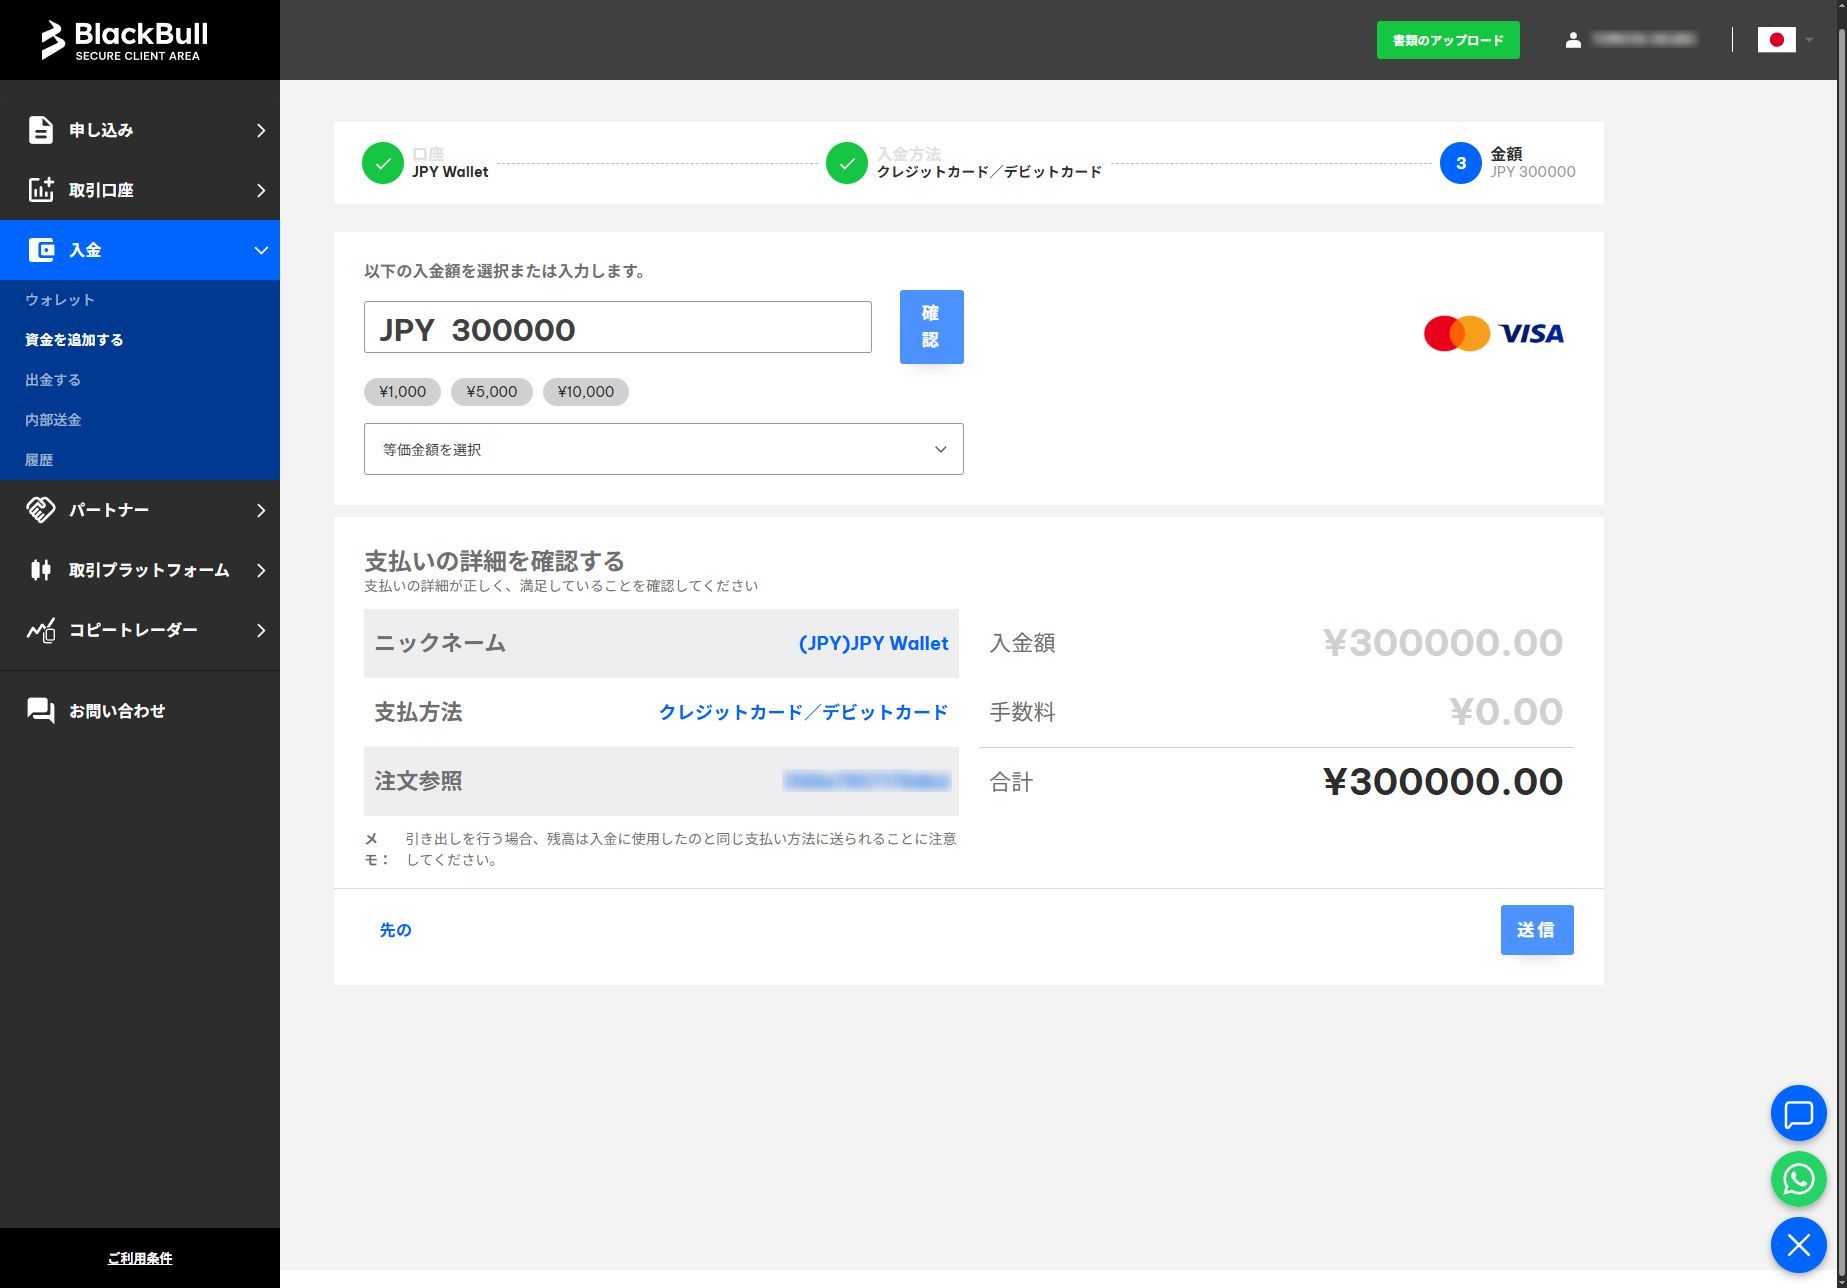Select the ¥10,000 amount chip
Image resolution: width=1847 pixels, height=1288 pixels.
585,391
